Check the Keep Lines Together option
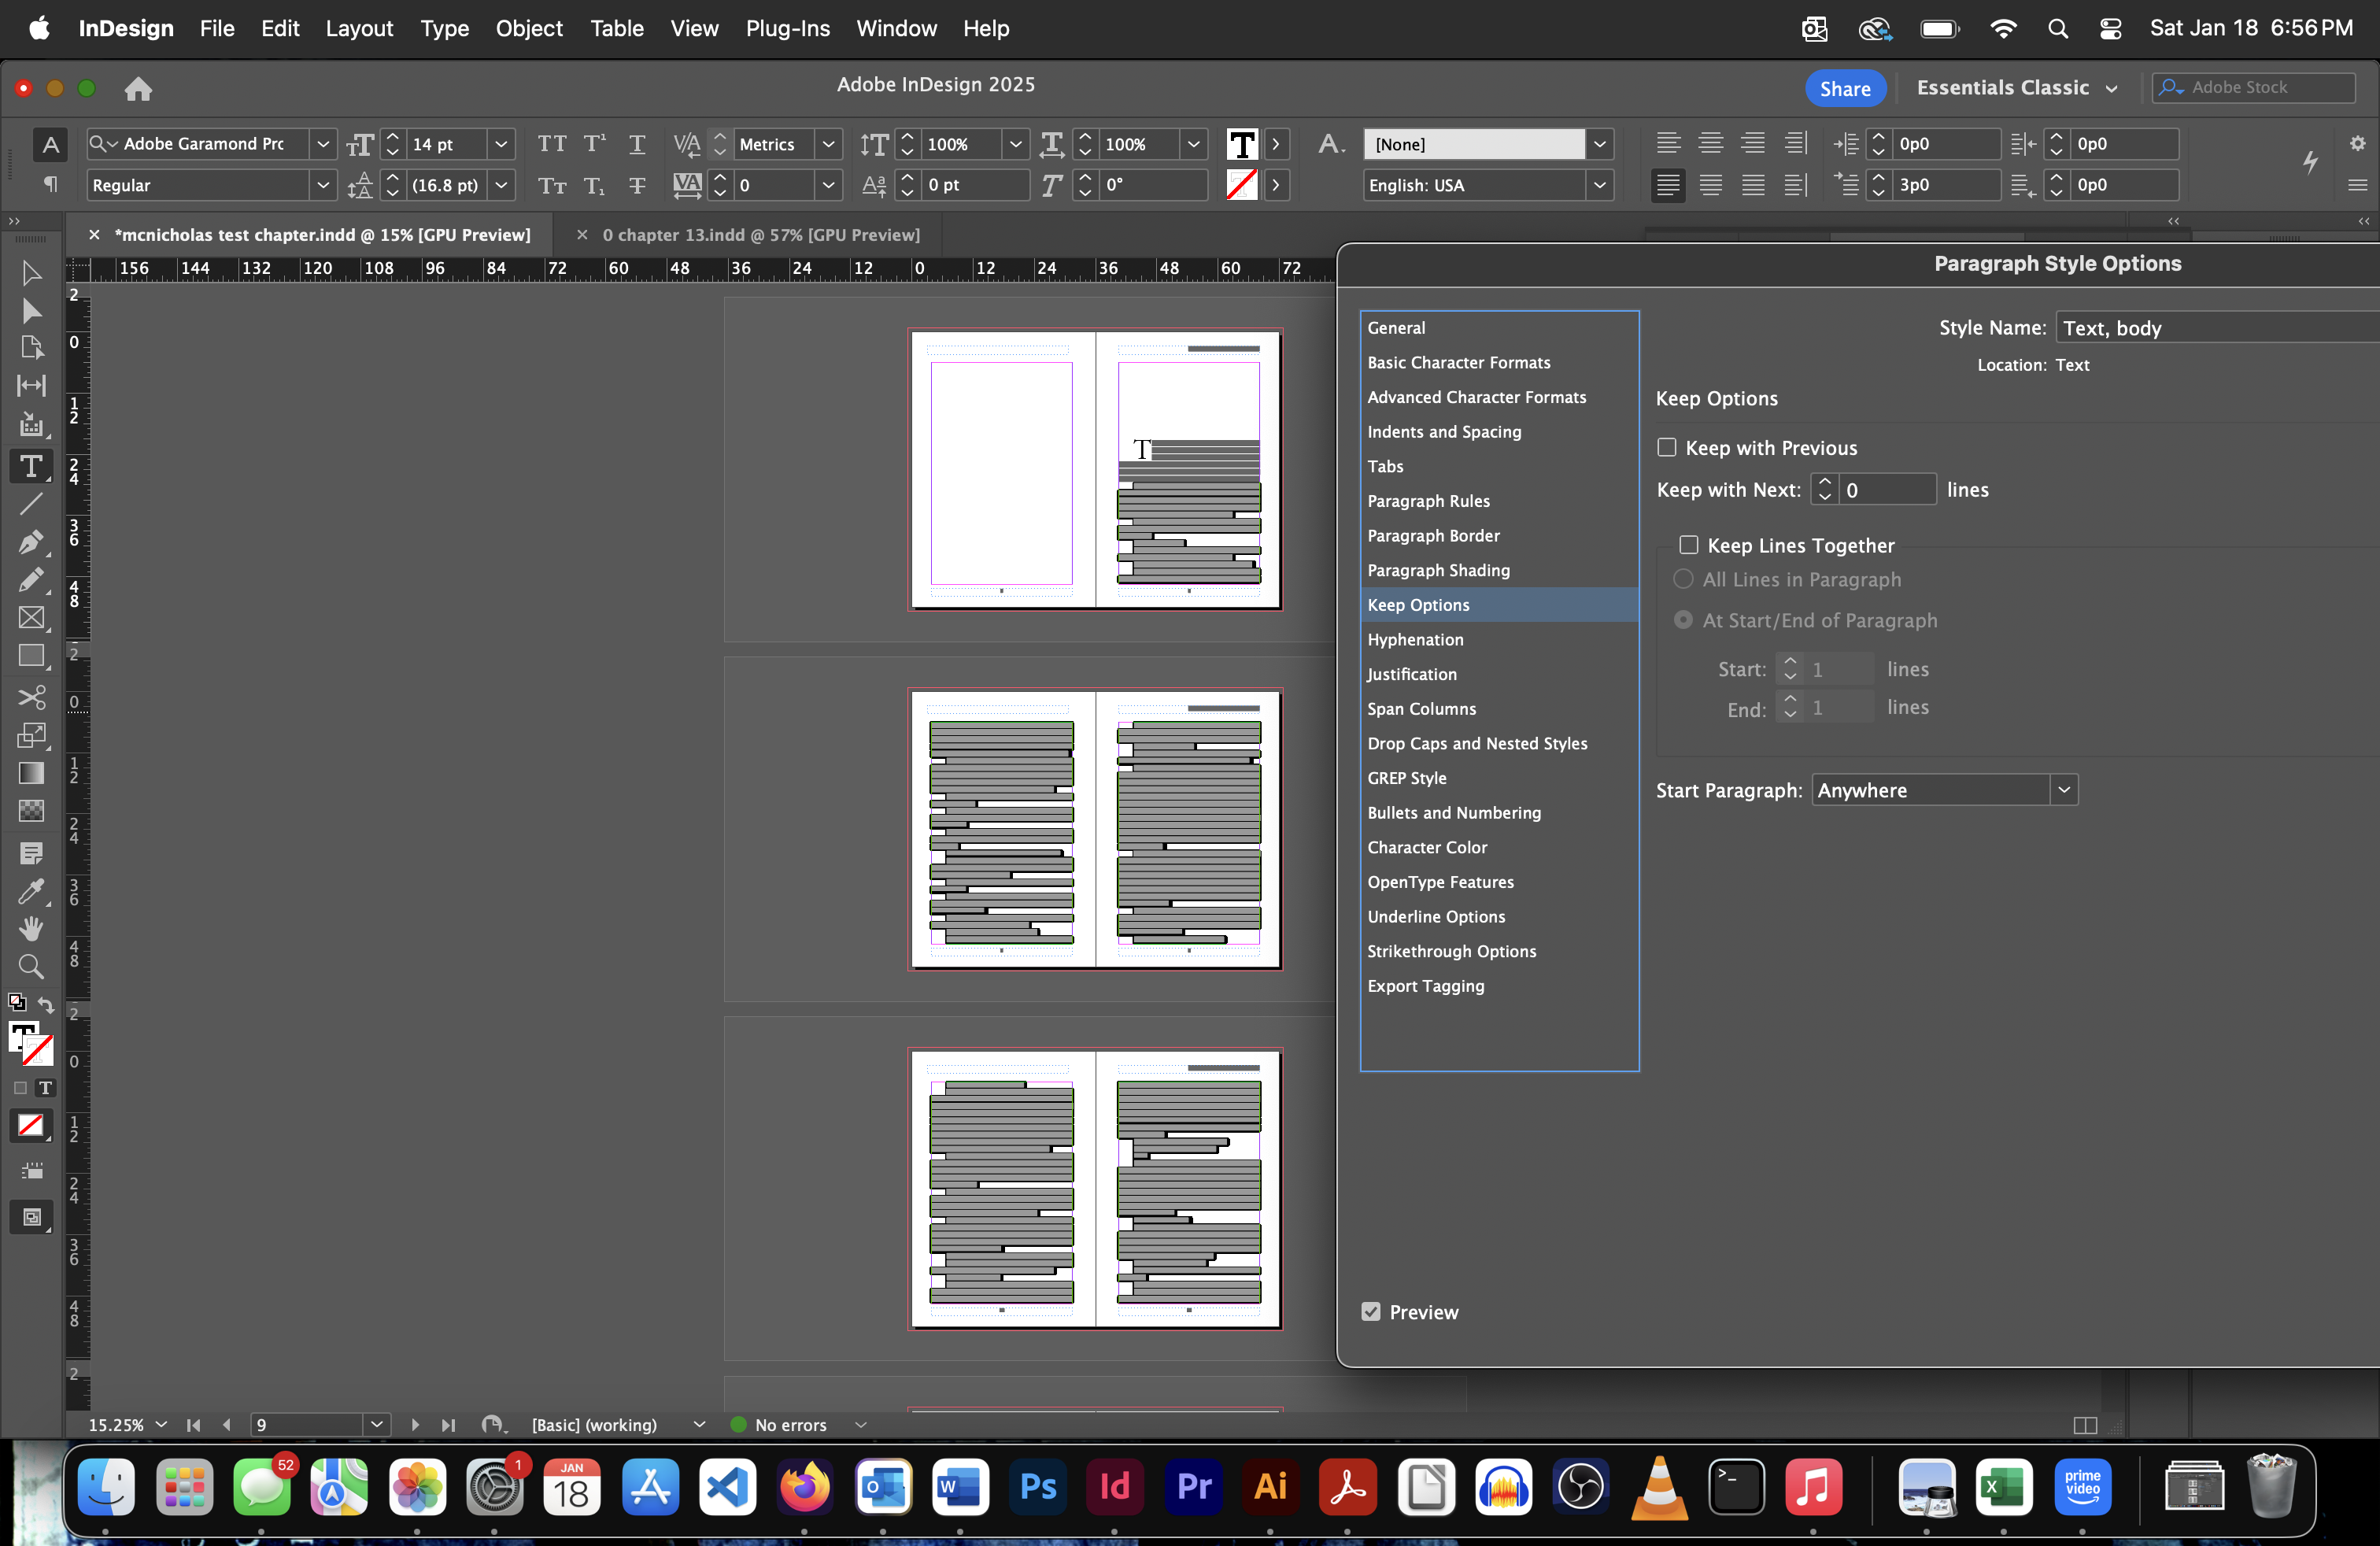 [1689, 545]
